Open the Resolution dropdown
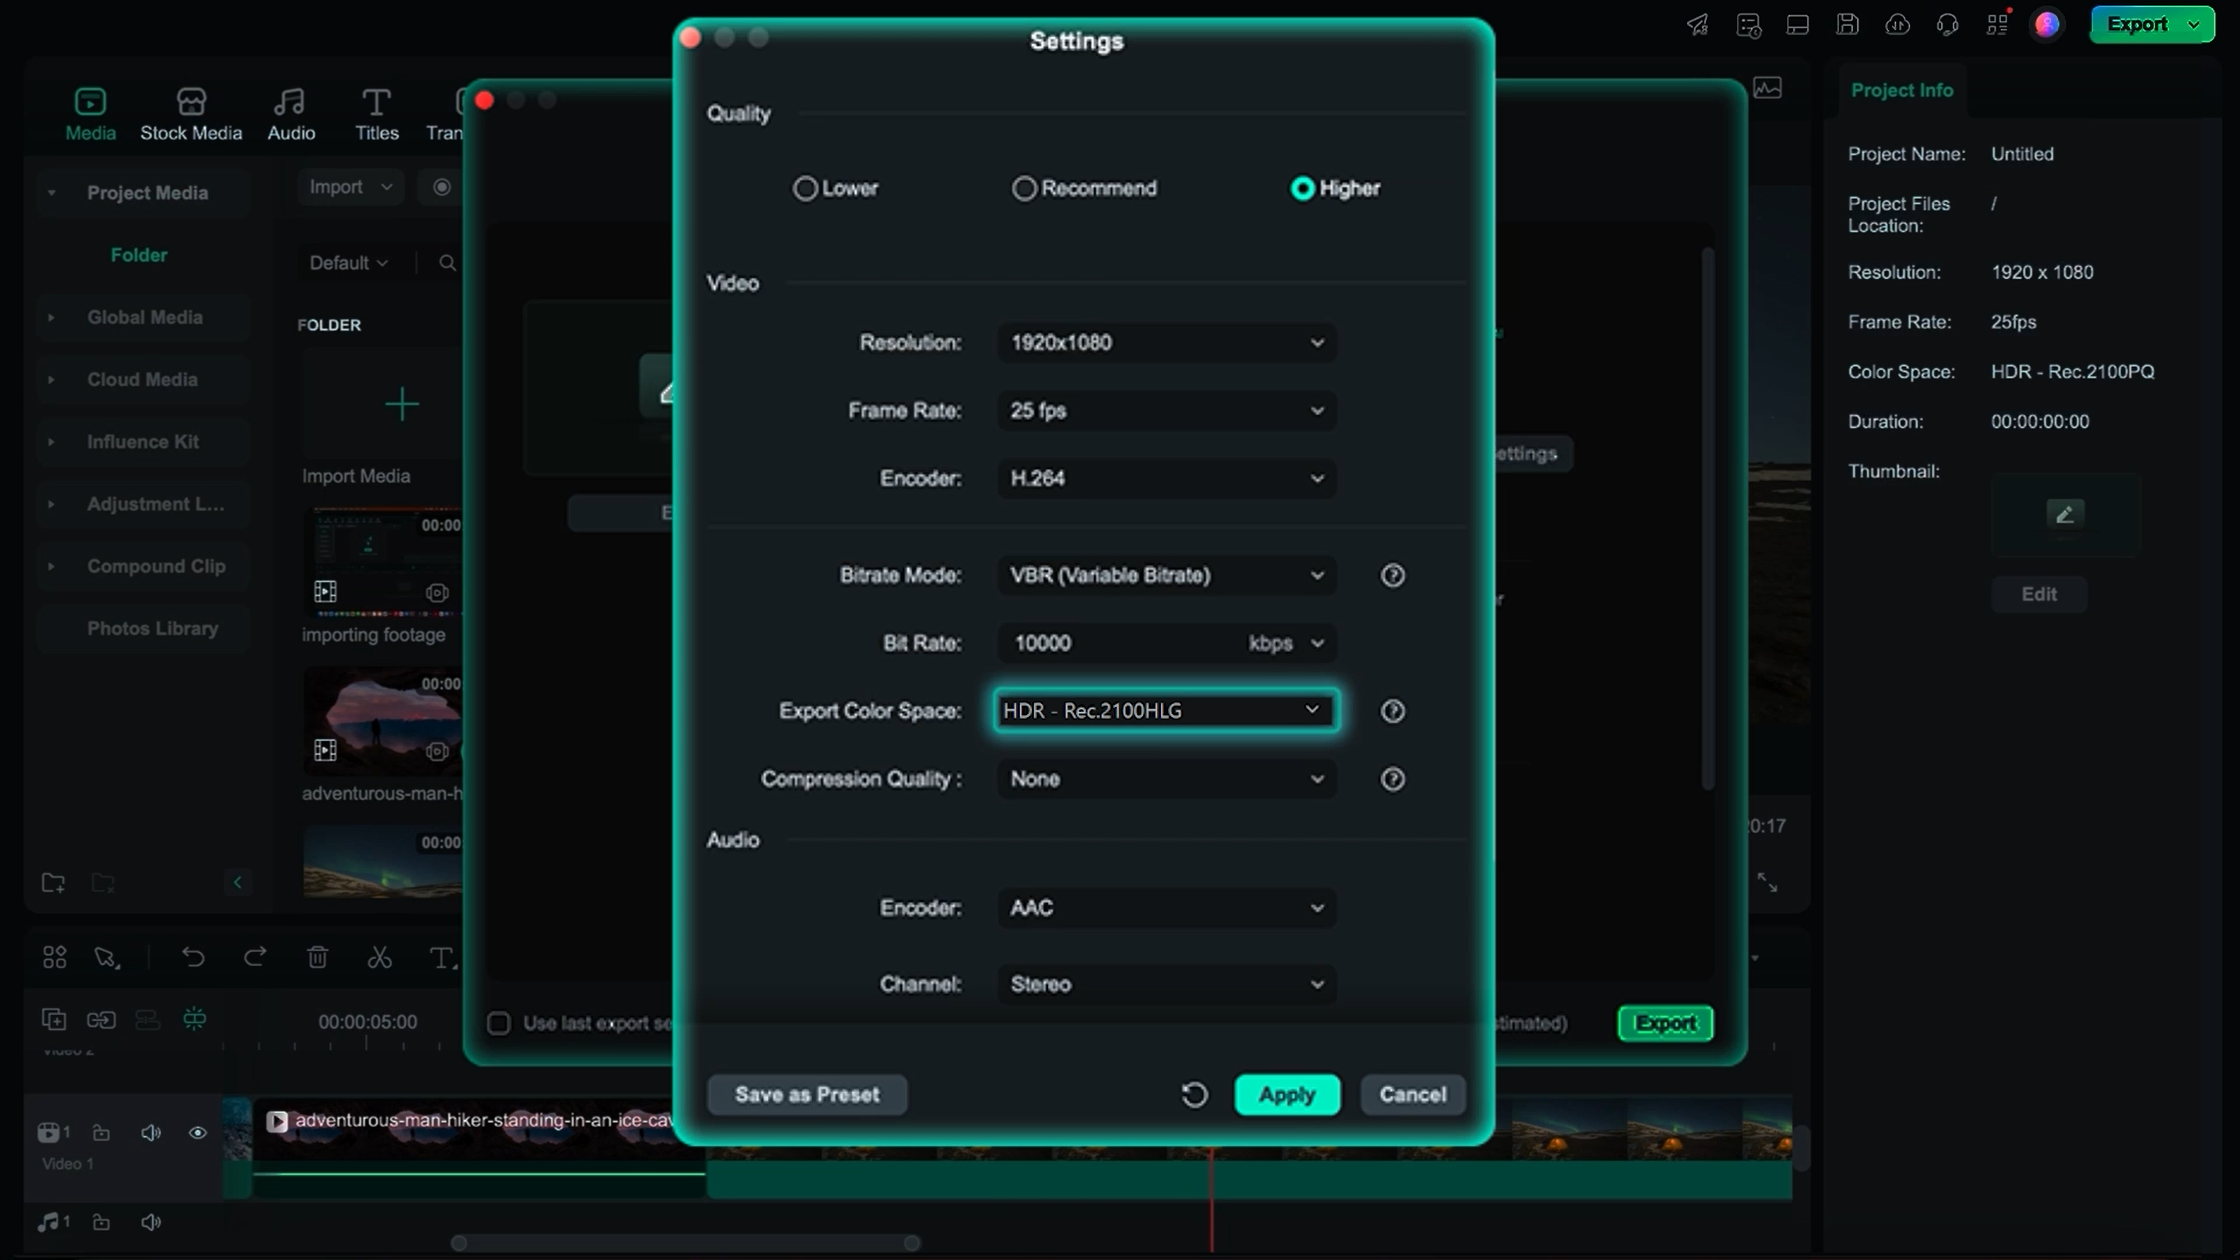2240x1260 pixels. click(x=1166, y=343)
